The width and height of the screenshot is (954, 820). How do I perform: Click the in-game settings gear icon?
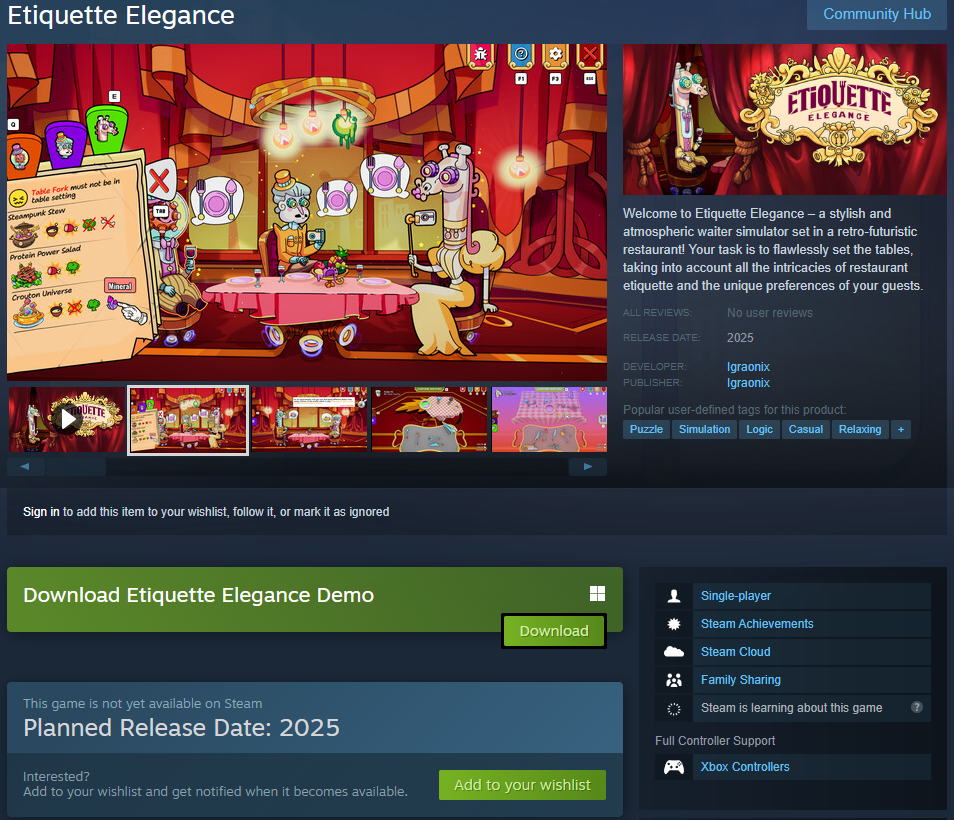[x=555, y=54]
